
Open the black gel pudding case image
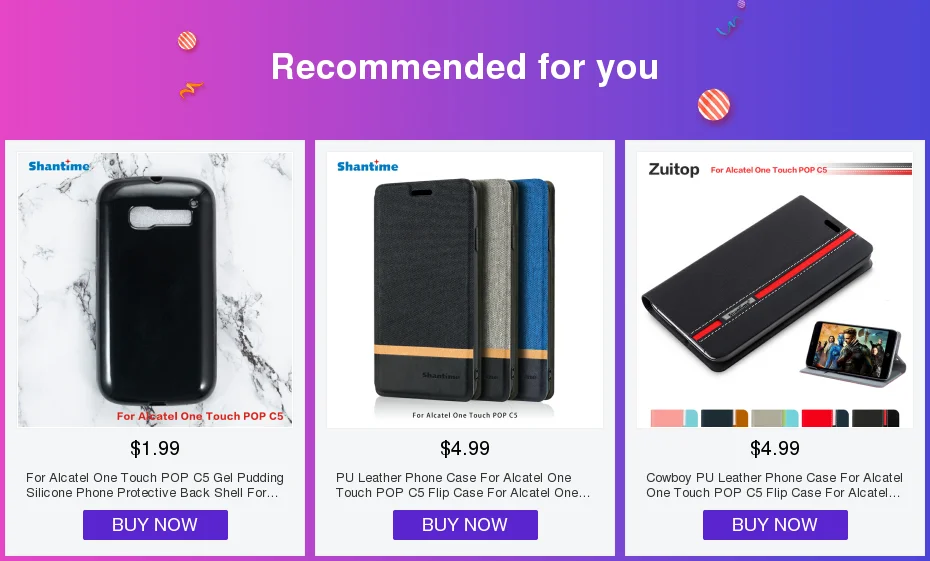(x=155, y=290)
